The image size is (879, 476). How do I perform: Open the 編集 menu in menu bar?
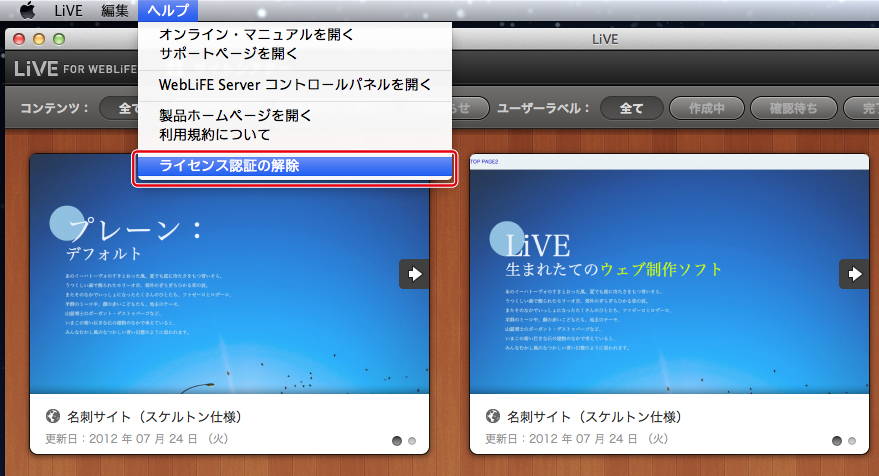click(114, 11)
